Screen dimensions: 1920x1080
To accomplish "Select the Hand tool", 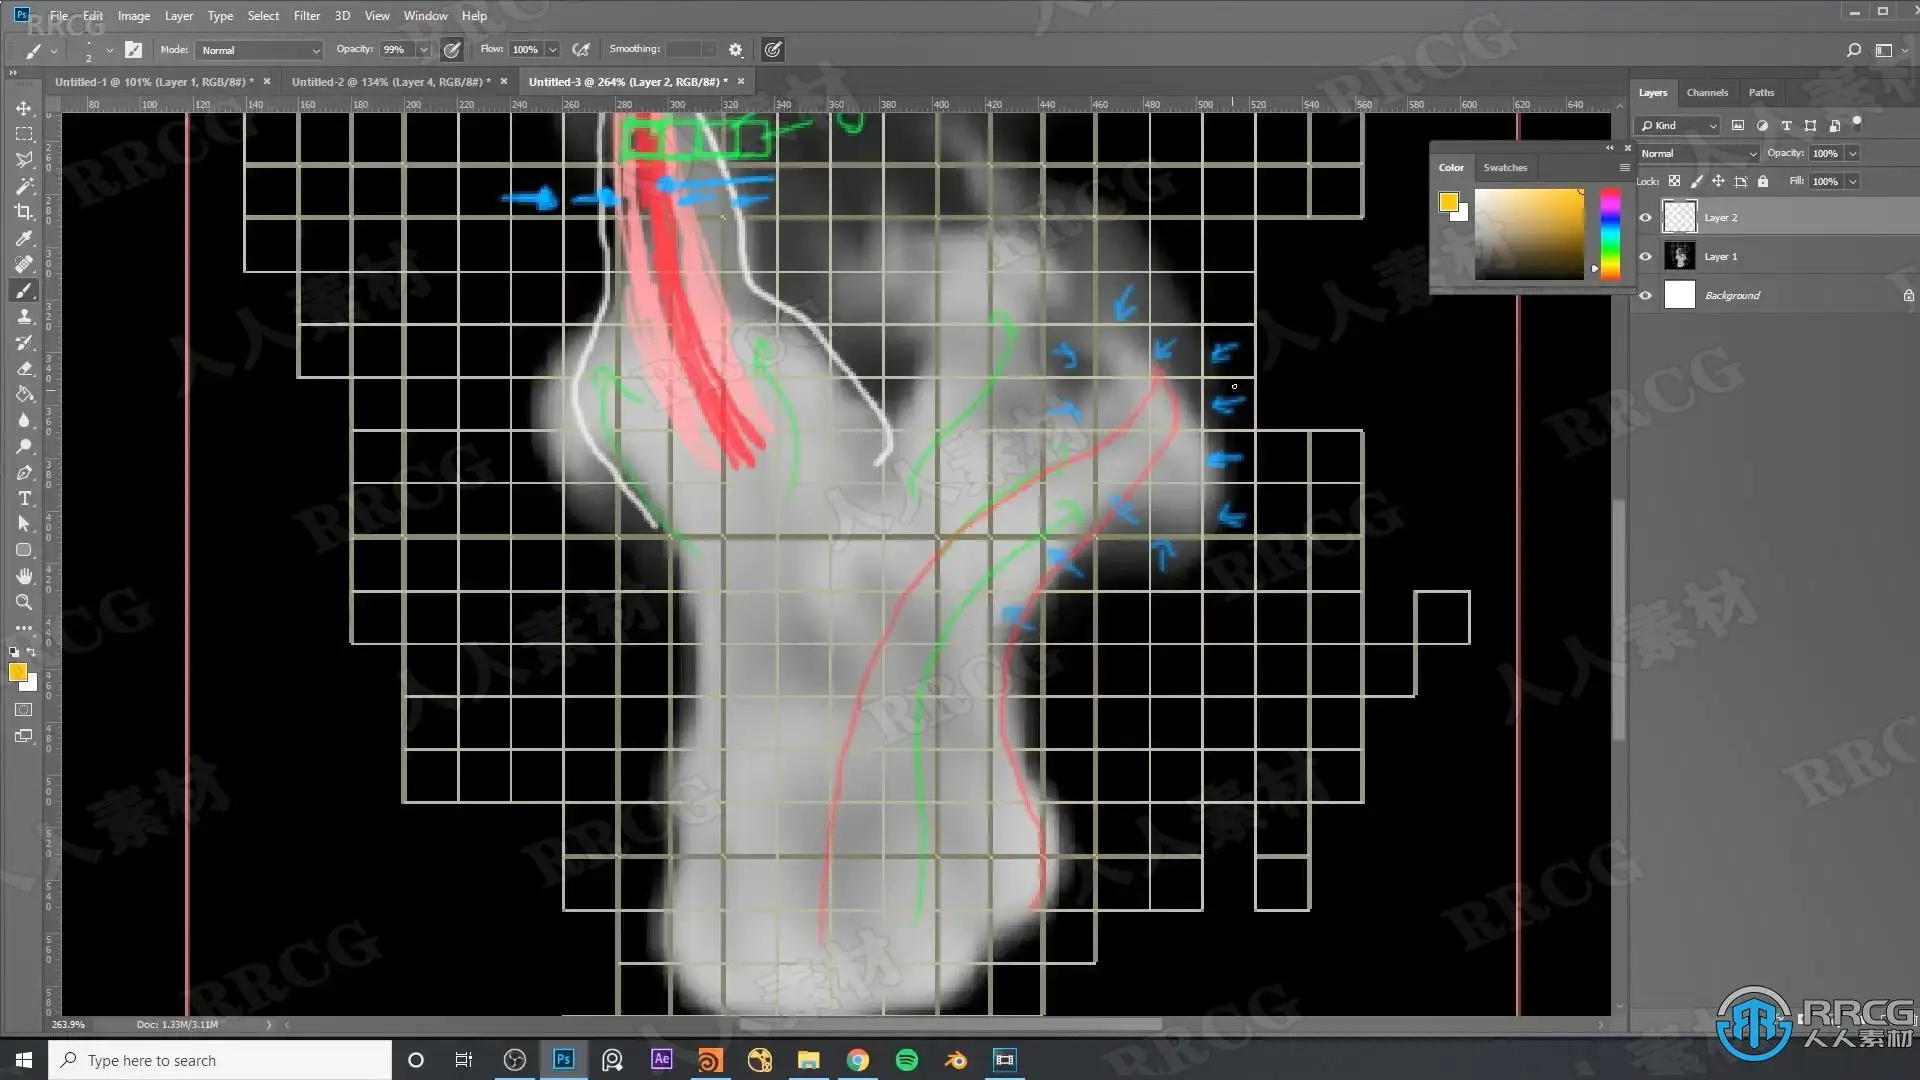I will point(24,576).
